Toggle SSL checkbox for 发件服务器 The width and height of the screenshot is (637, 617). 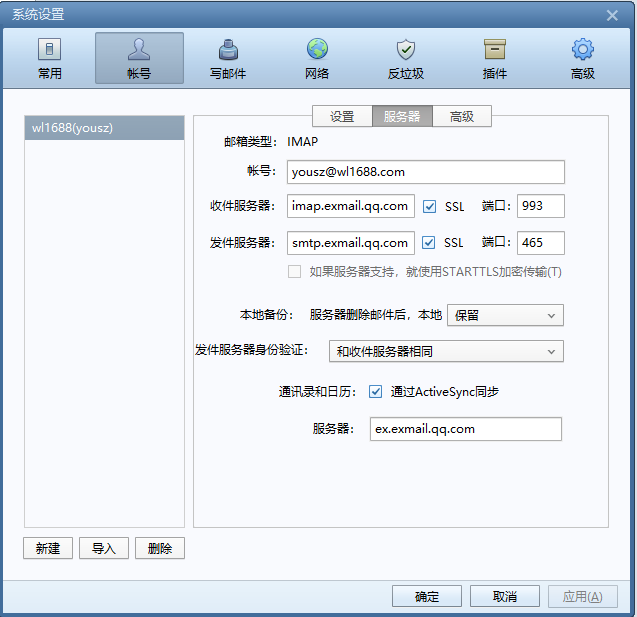click(428, 243)
